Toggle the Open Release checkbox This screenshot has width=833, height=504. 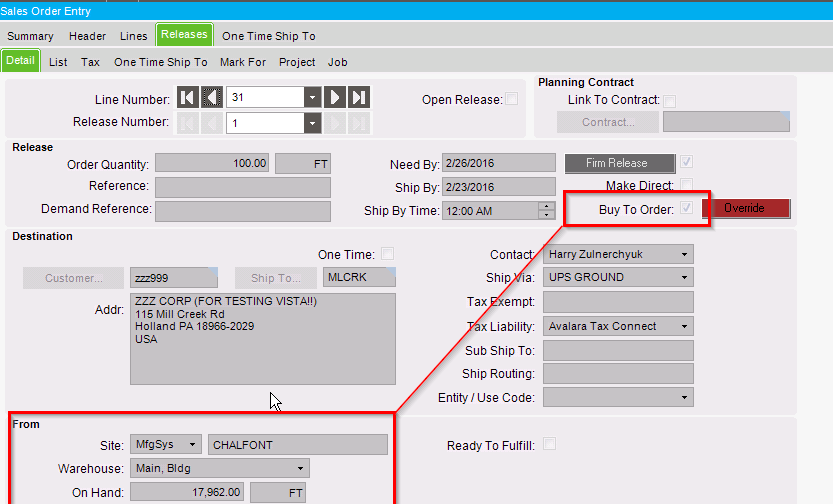(x=512, y=99)
